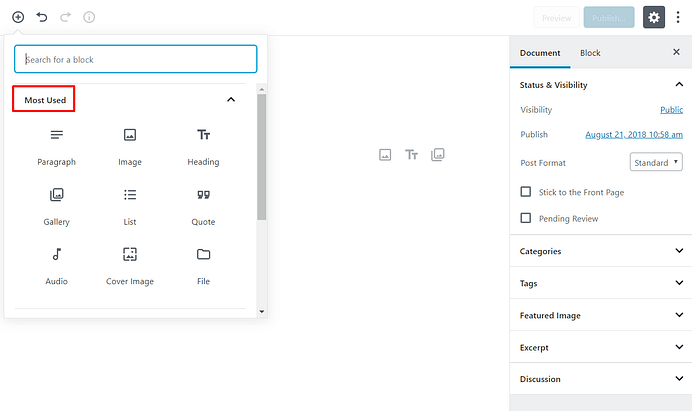The image size is (692, 411).
Task: Click the Undo arrow icon
Action: coord(42,17)
